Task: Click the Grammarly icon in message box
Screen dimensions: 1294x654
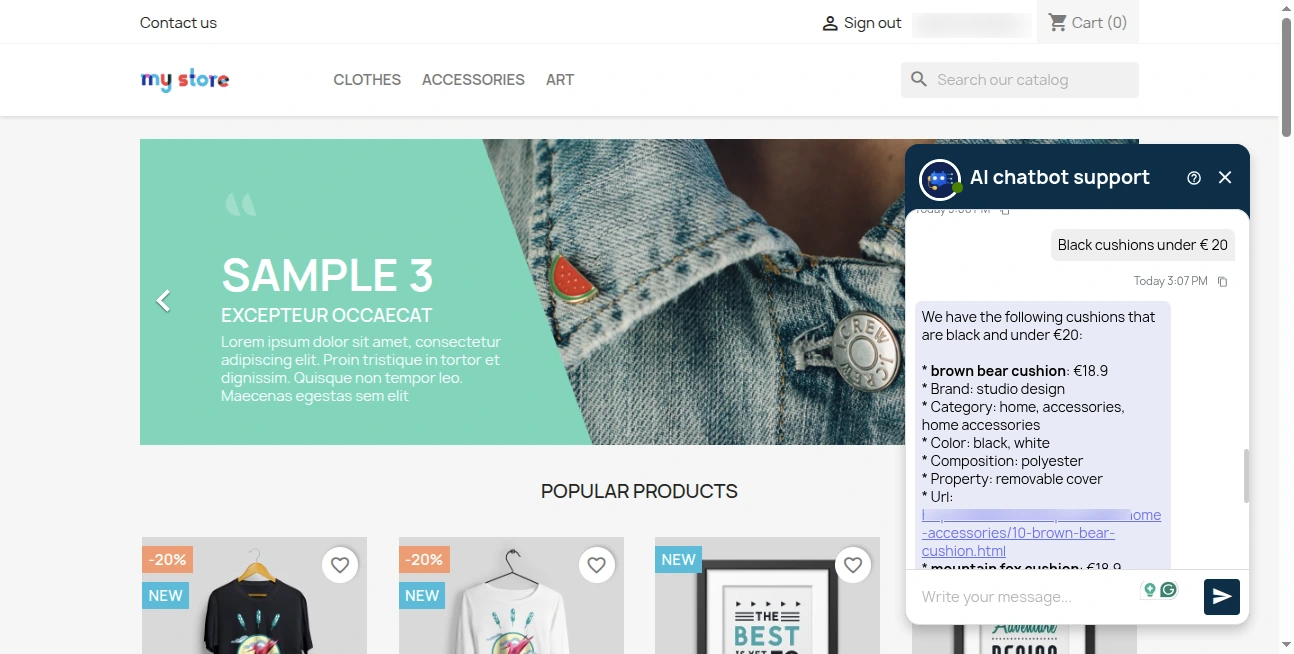Action: click(x=1168, y=590)
